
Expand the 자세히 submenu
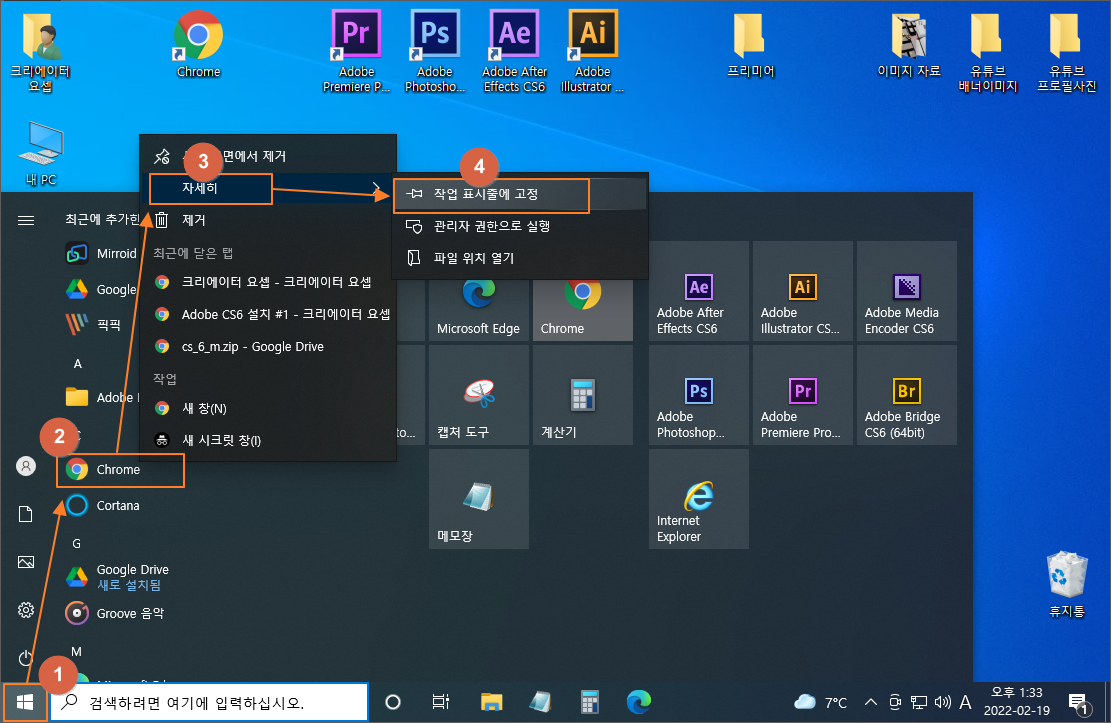click(268, 189)
